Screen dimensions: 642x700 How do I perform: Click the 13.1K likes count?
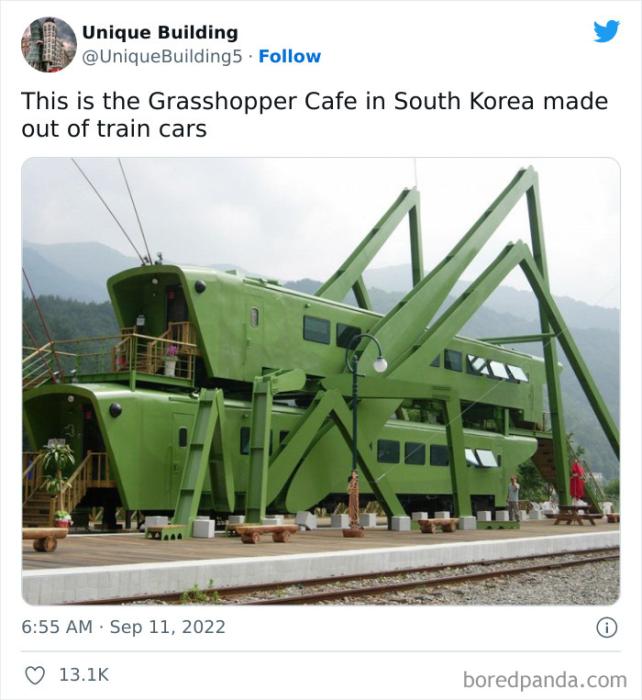(84, 675)
